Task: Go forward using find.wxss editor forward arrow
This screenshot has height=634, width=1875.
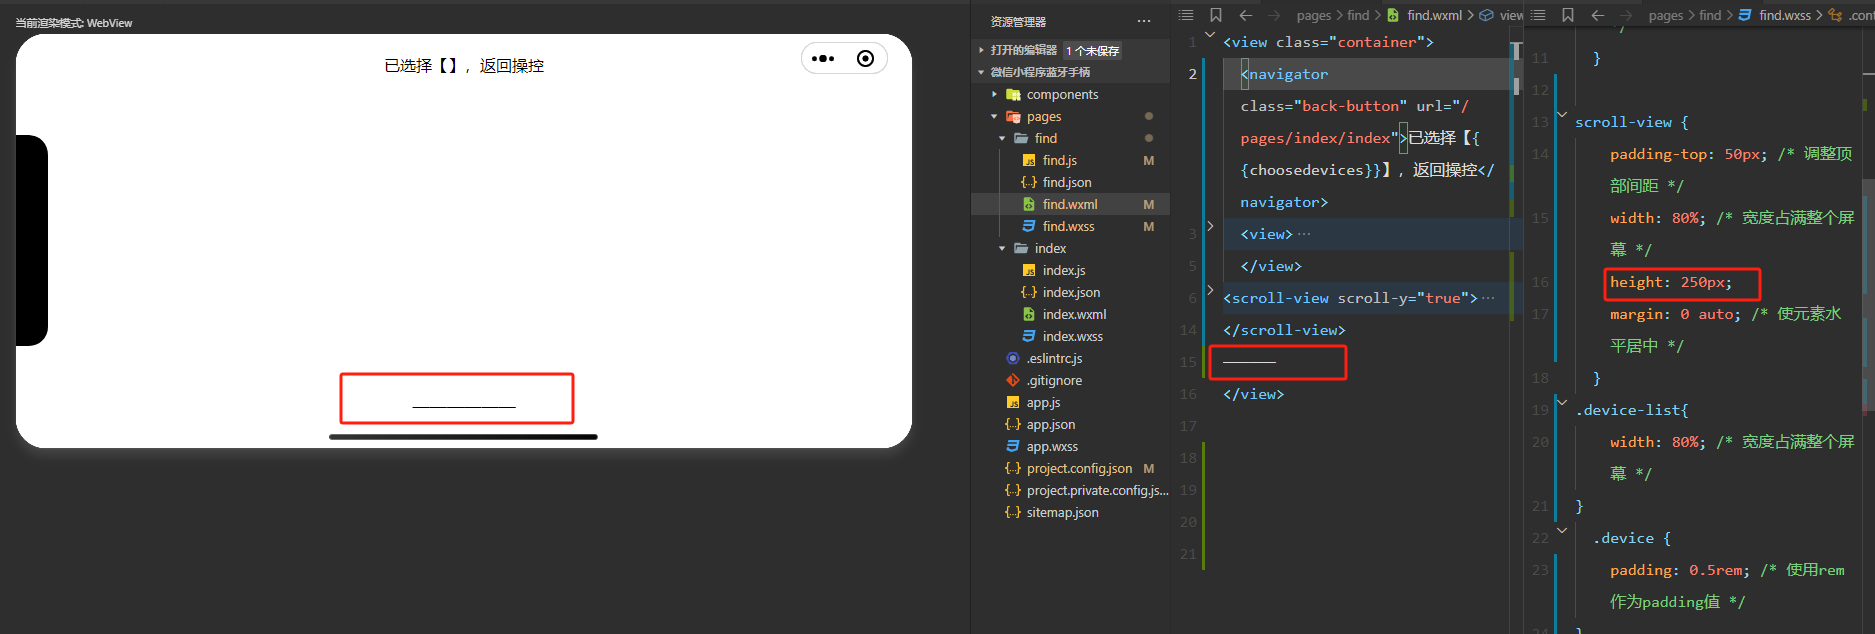Action: (x=1626, y=15)
